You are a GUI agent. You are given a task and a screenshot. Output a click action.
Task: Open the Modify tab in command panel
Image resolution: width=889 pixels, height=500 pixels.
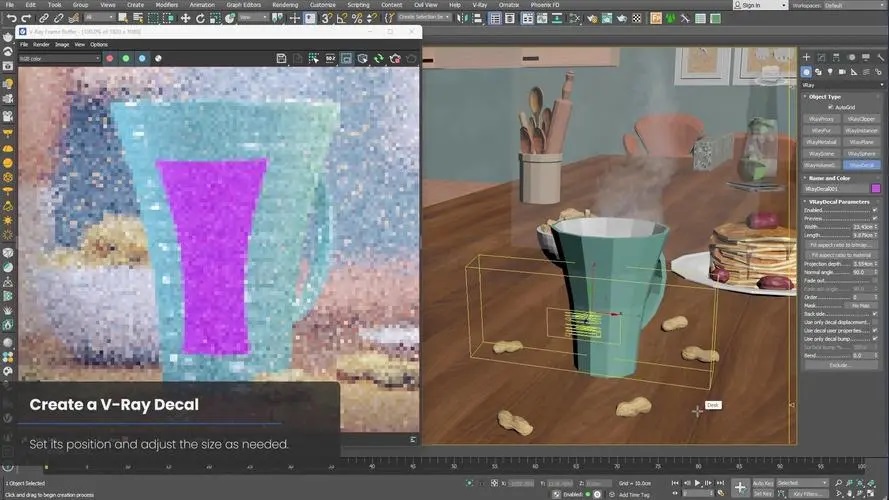(820, 58)
